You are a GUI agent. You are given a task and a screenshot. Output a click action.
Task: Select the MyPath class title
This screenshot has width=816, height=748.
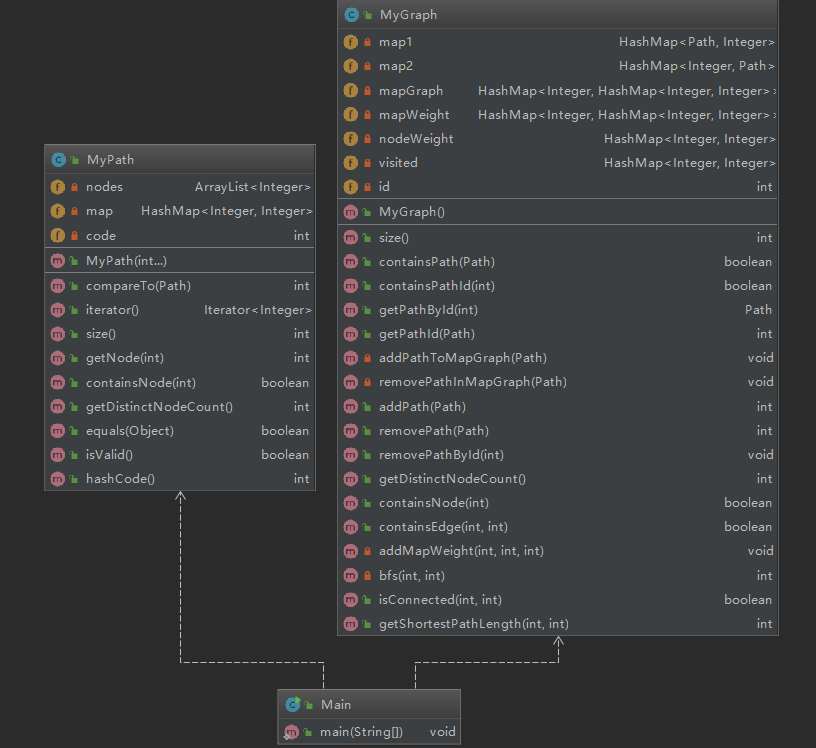(110, 160)
